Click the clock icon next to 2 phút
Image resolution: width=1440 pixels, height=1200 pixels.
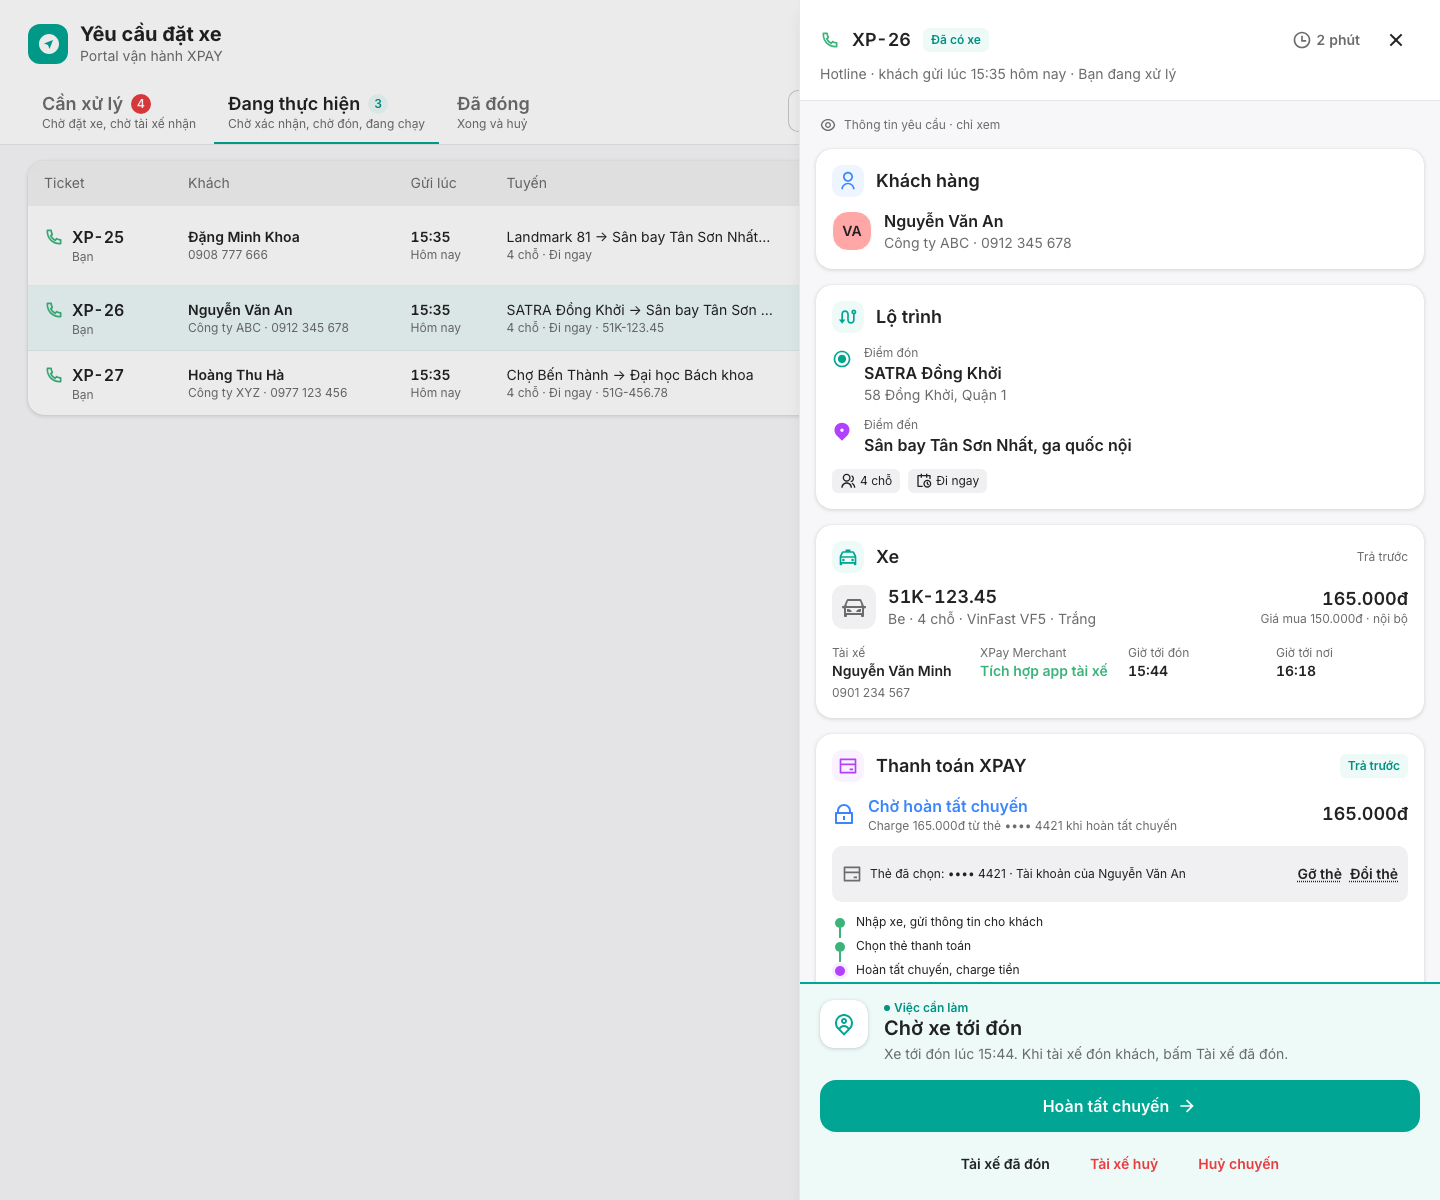point(1302,40)
